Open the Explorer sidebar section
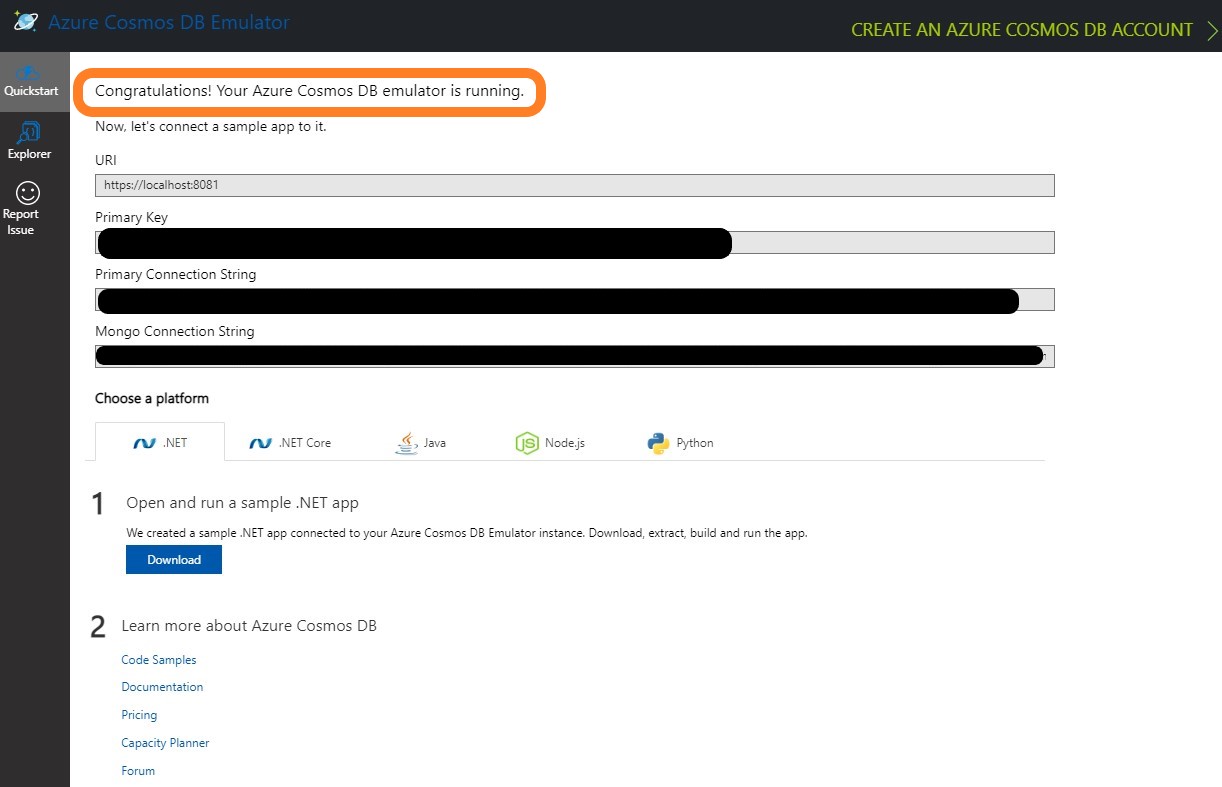The height and width of the screenshot is (787, 1222). tap(29, 142)
